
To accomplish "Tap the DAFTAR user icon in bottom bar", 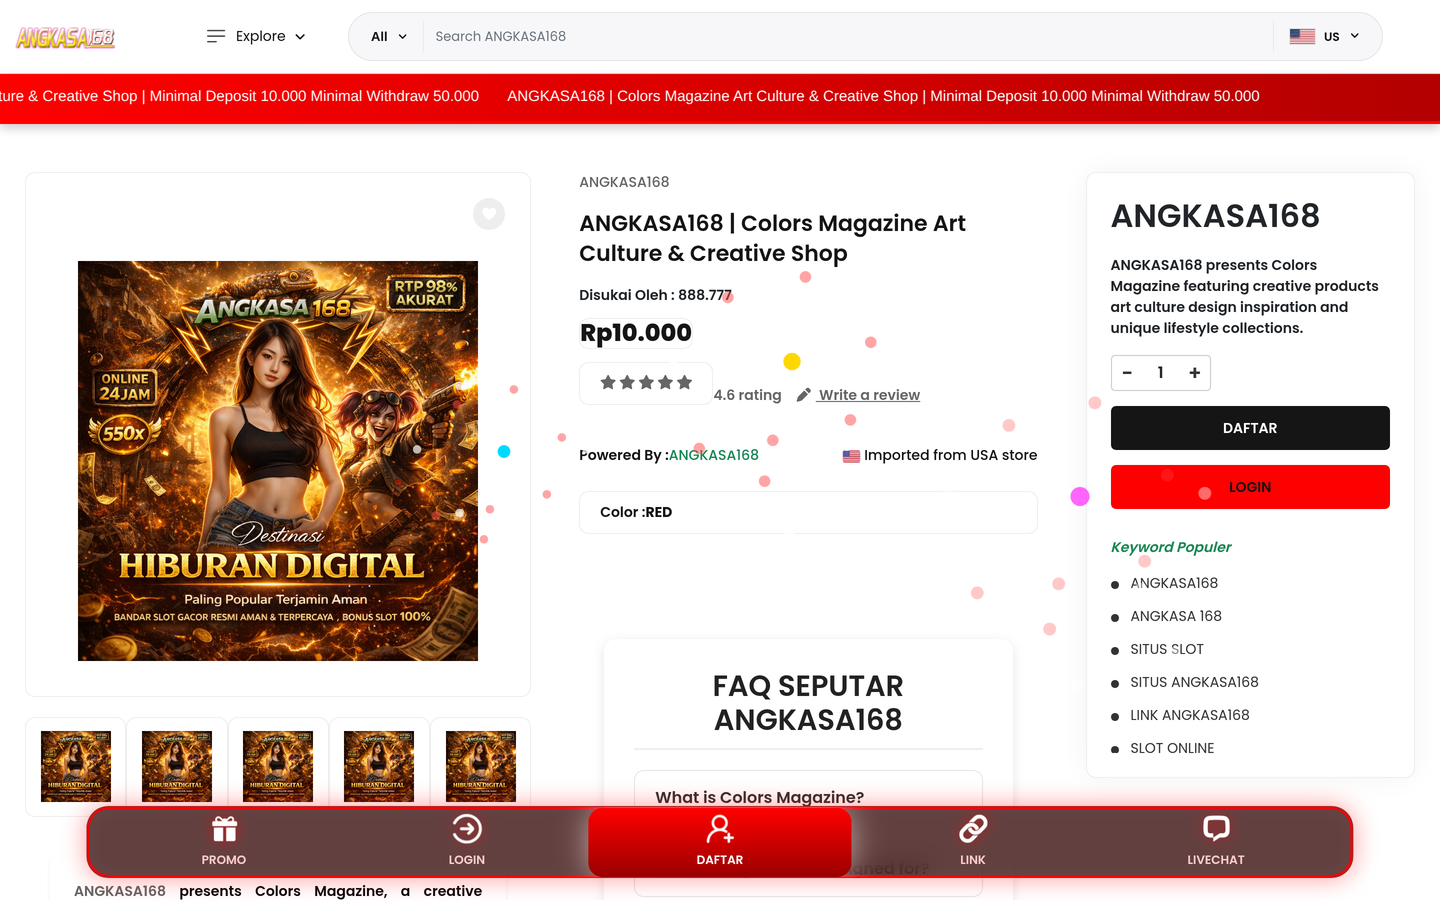I will pos(720,829).
